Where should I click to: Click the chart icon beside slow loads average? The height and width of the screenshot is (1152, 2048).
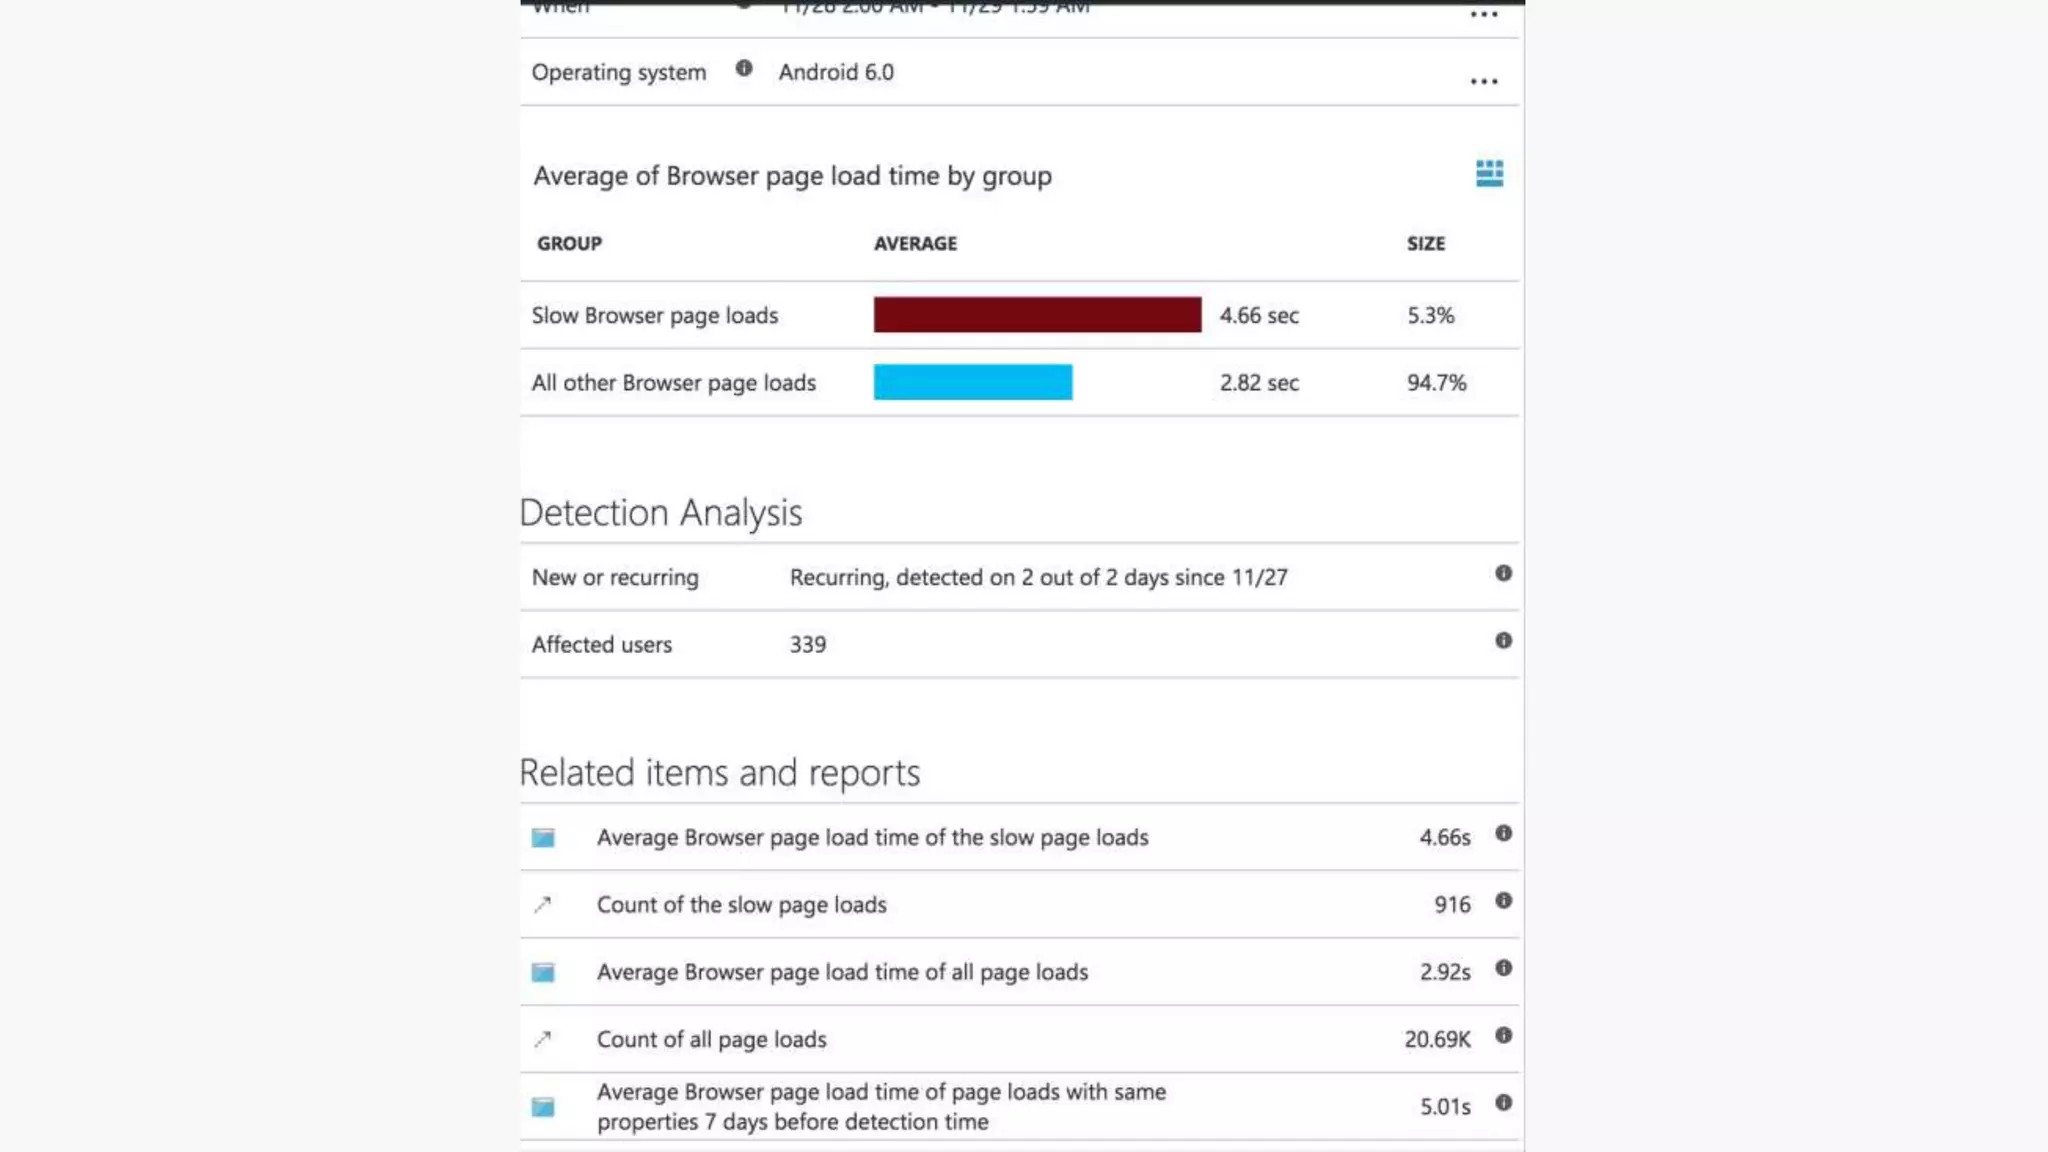(543, 838)
